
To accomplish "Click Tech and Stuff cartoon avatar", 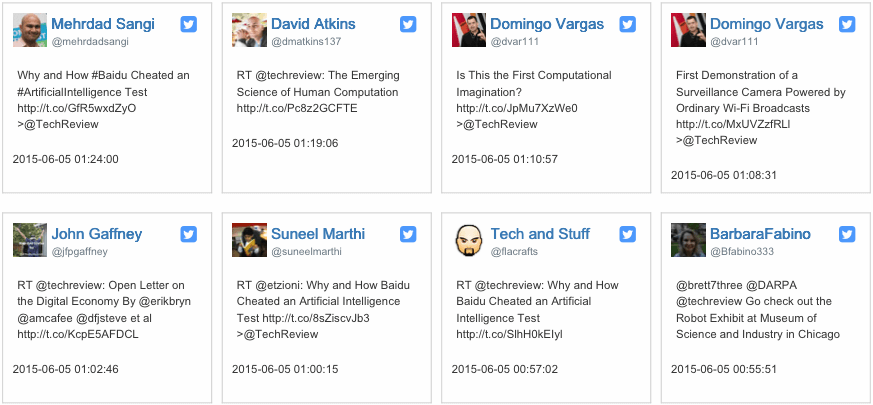I will (469, 240).
